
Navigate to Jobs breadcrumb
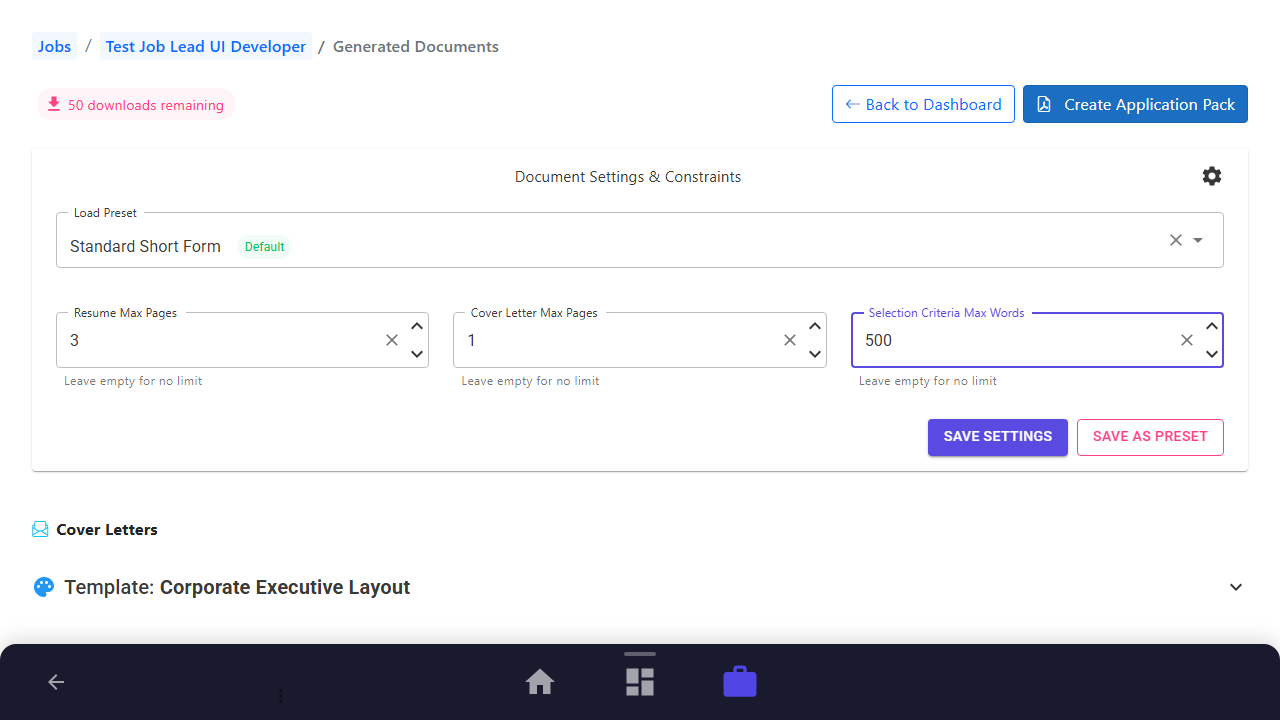pos(55,47)
